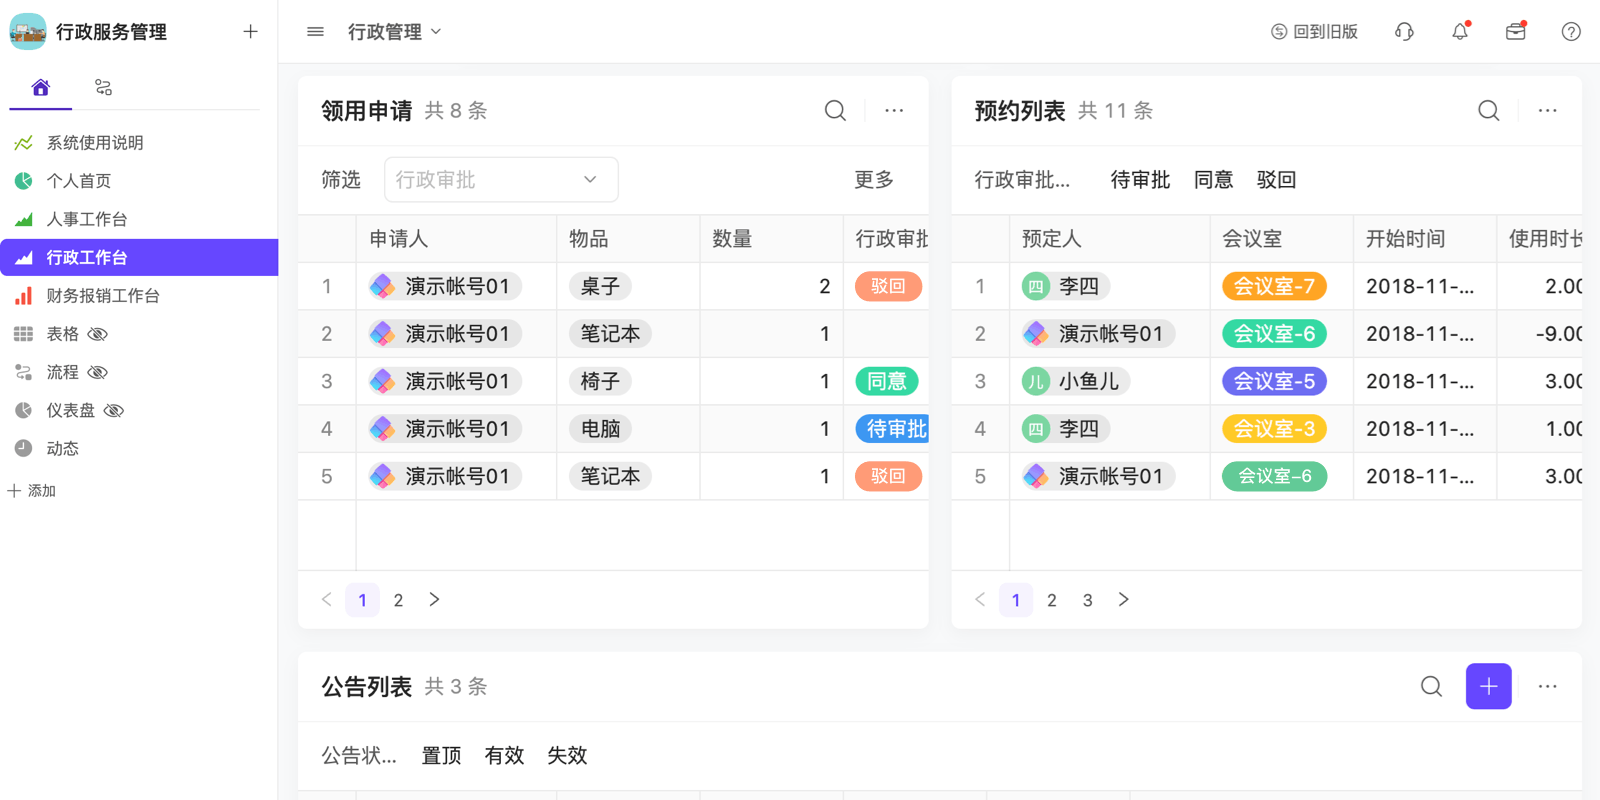Viewport: 1600px width, 800px height.
Task: Toggle visibility eye icon beside 仪表盘
Action: (x=114, y=411)
